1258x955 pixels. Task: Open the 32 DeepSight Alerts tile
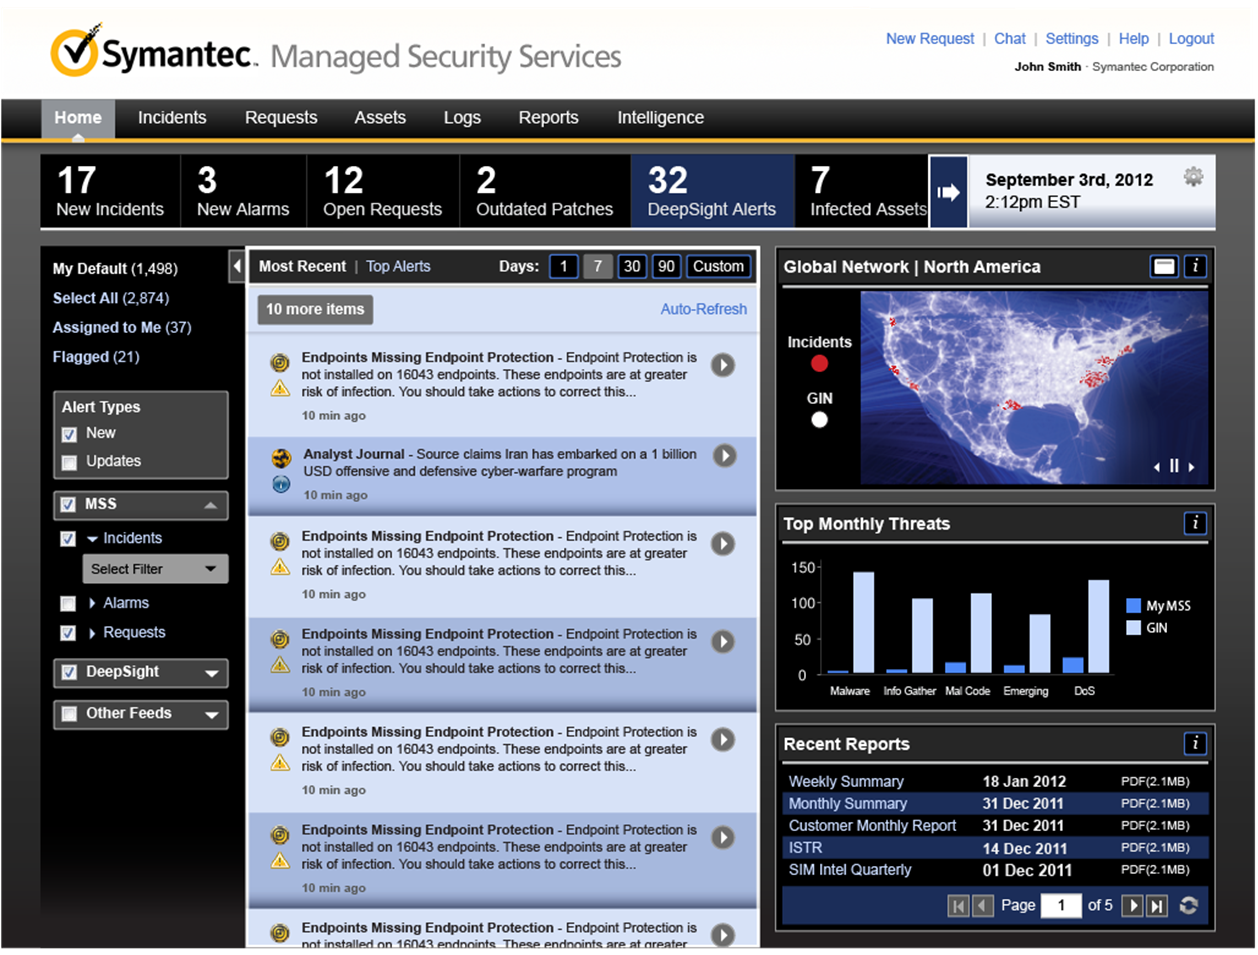click(x=712, y=191)
